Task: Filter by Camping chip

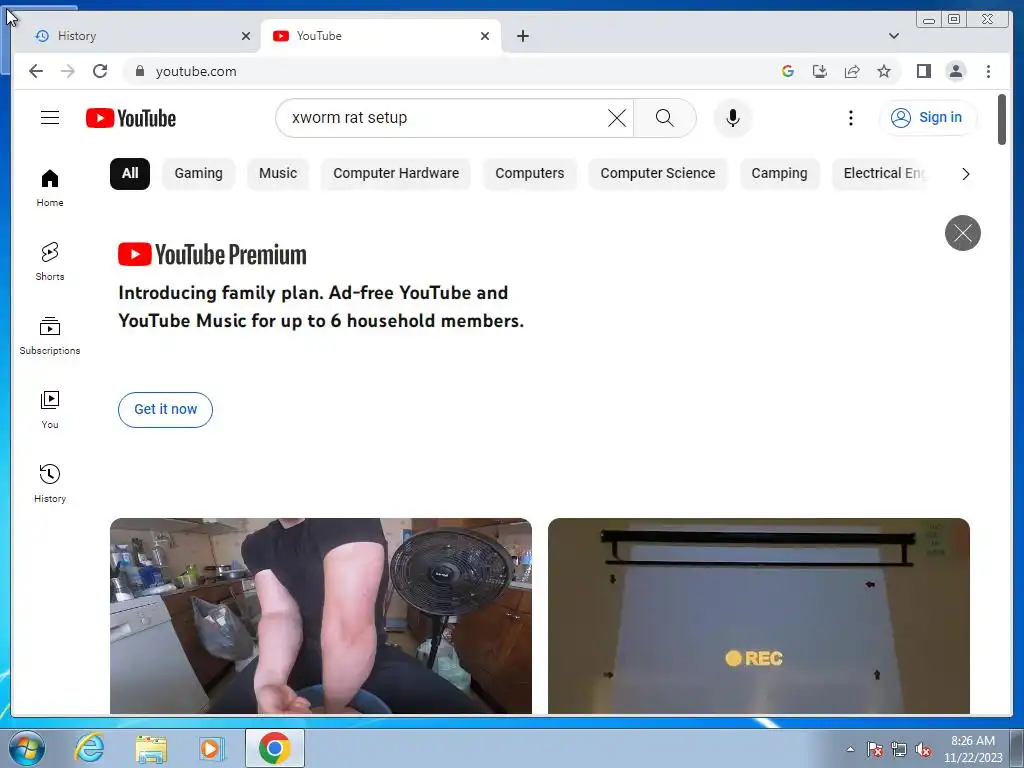Action: pos(779,174)
